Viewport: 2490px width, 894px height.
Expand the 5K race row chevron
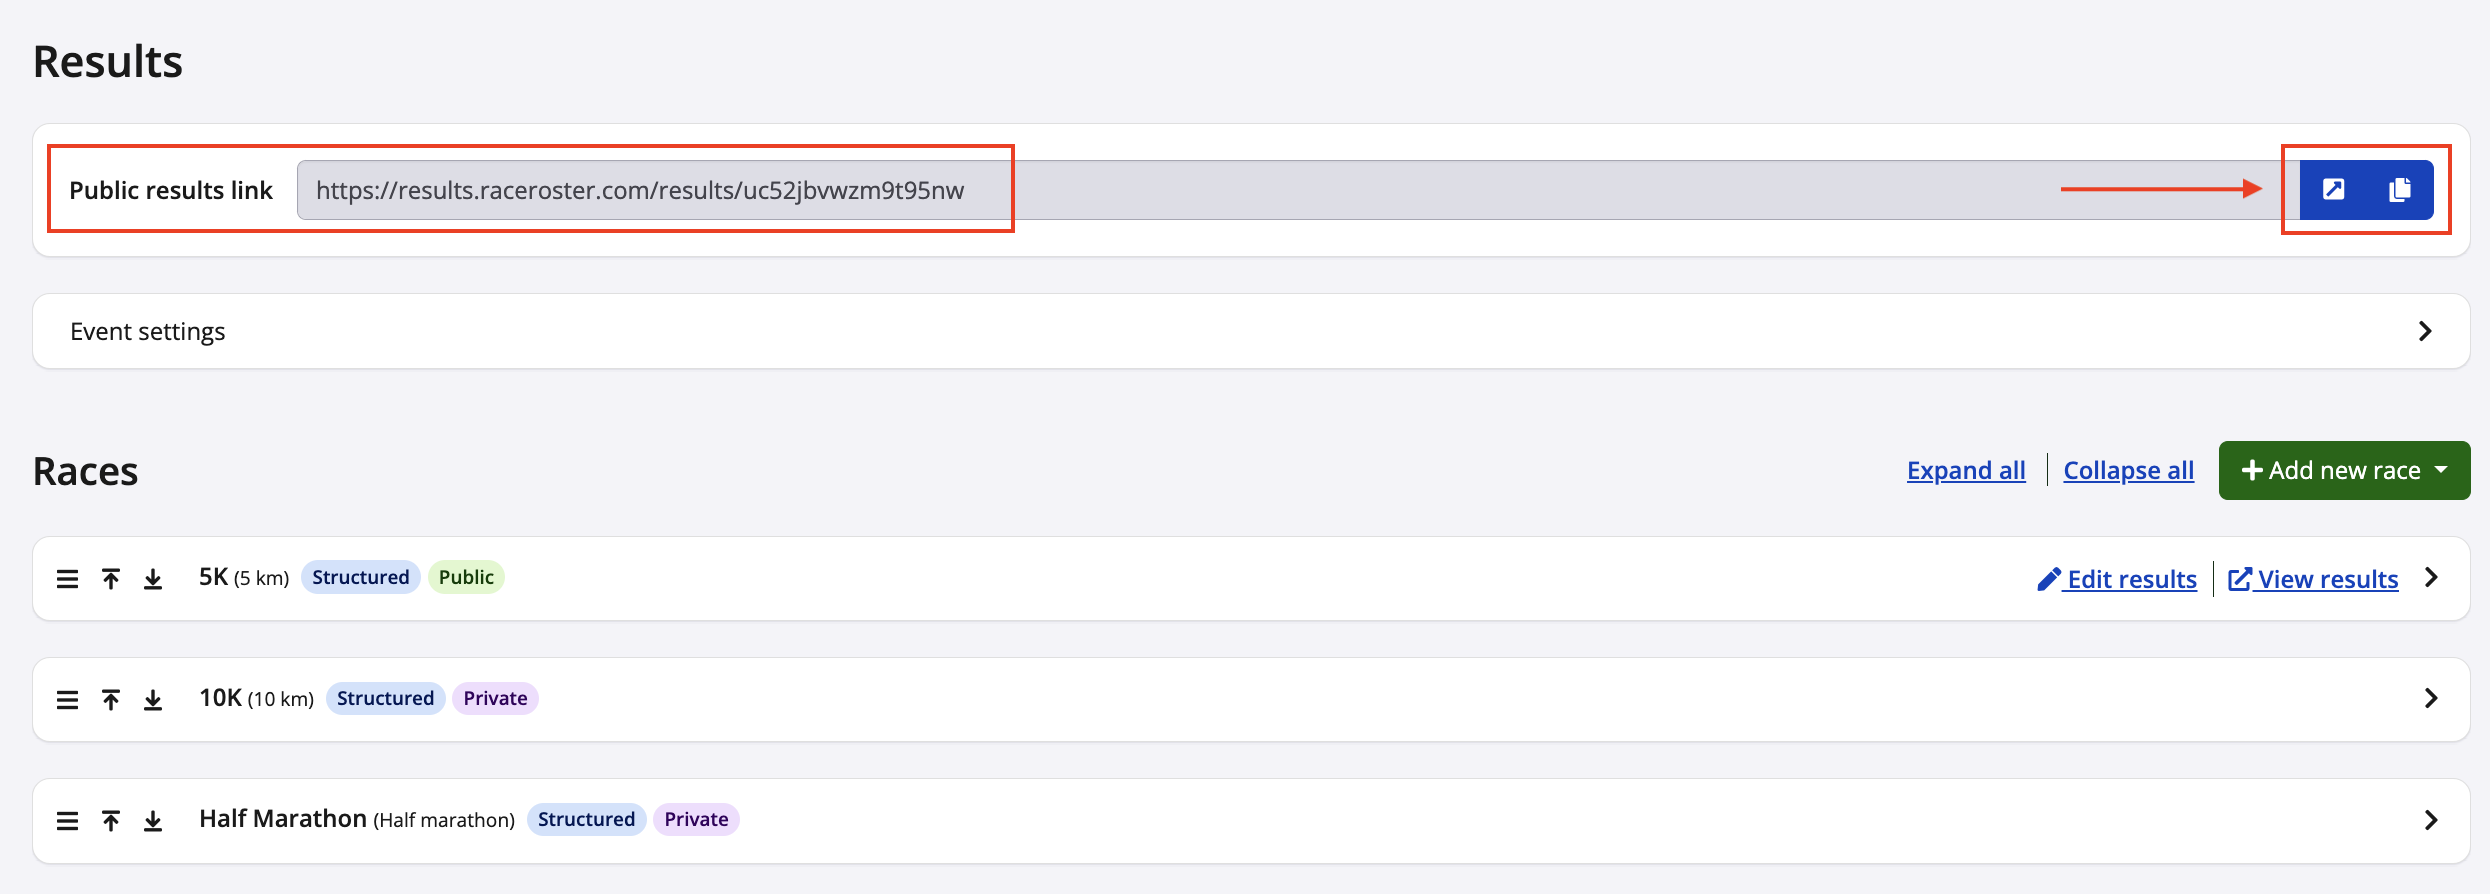pos(2432,578)
